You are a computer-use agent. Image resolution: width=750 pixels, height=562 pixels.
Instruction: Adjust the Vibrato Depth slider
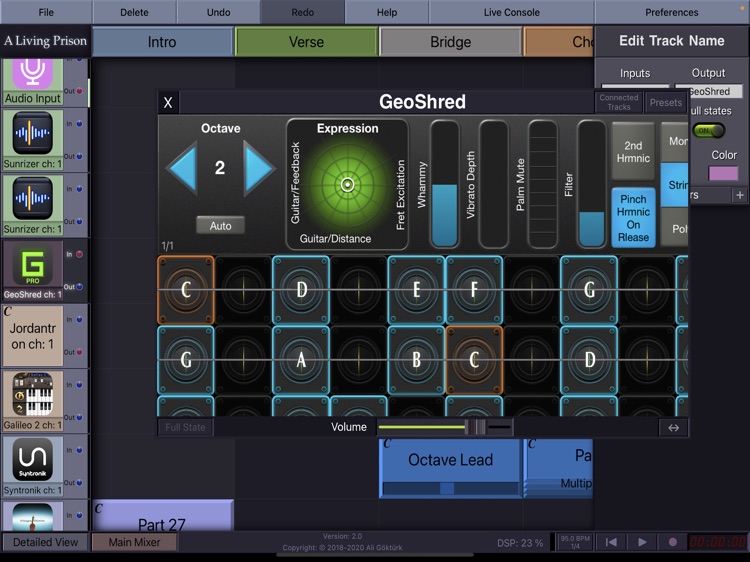(494, 184)
